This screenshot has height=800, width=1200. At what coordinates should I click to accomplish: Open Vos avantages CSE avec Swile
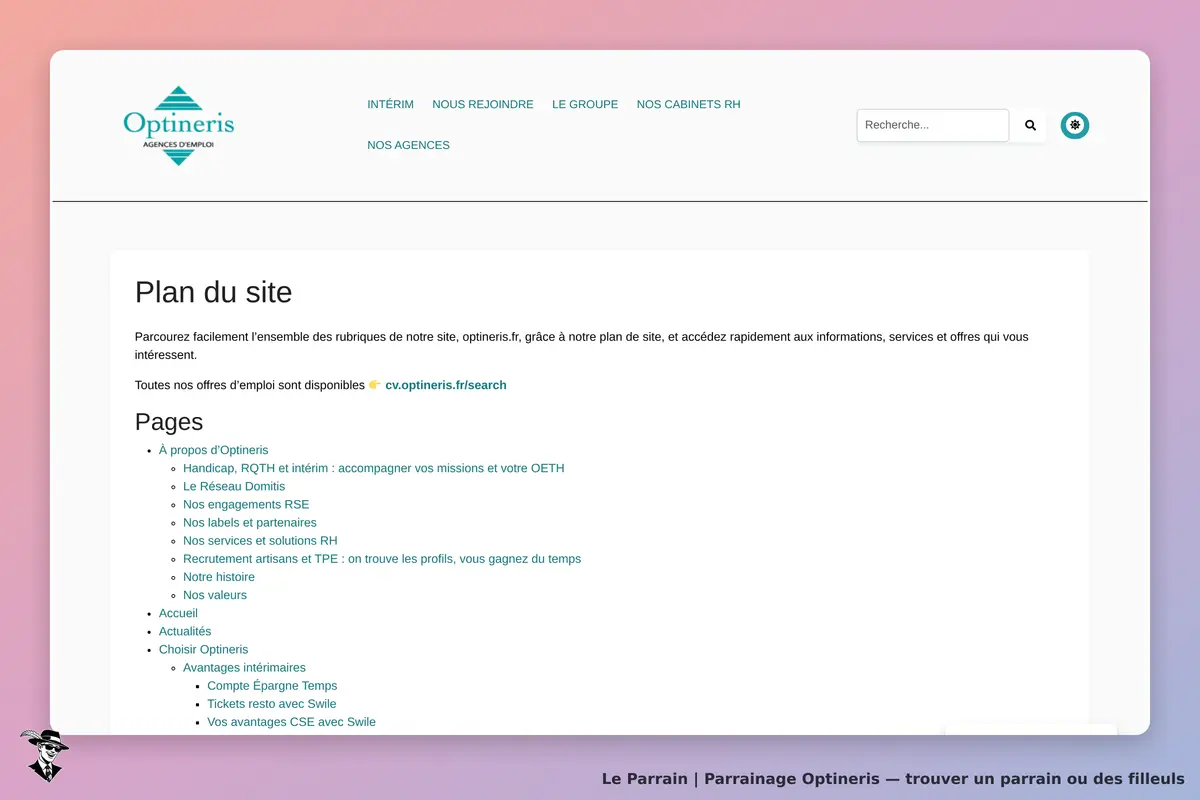click(292, 721)
